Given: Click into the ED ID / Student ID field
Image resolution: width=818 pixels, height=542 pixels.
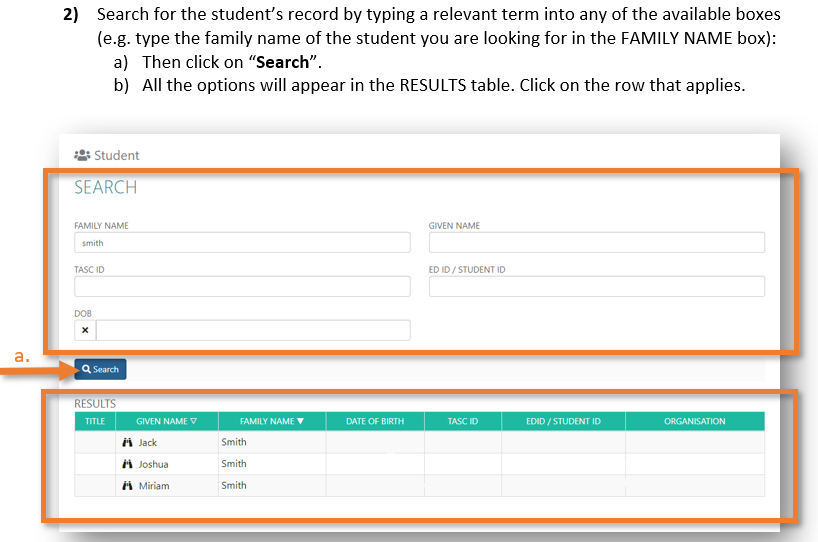Looking at the screenshot, I should click(x=596, y=287).
